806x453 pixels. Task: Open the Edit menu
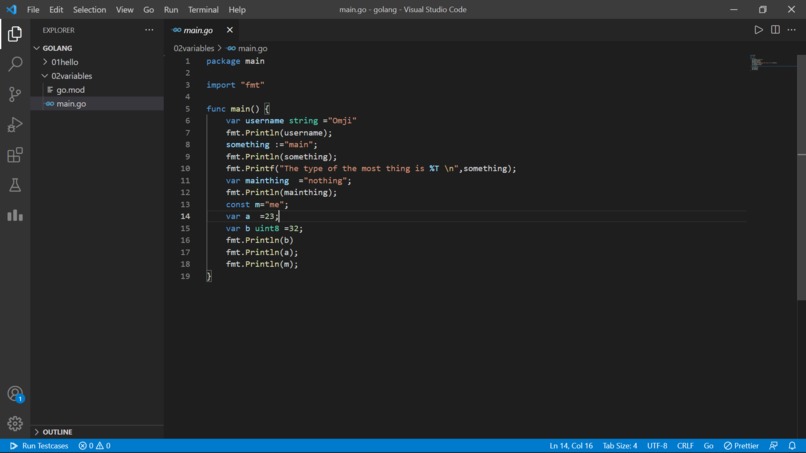click(x=56, y=9)
